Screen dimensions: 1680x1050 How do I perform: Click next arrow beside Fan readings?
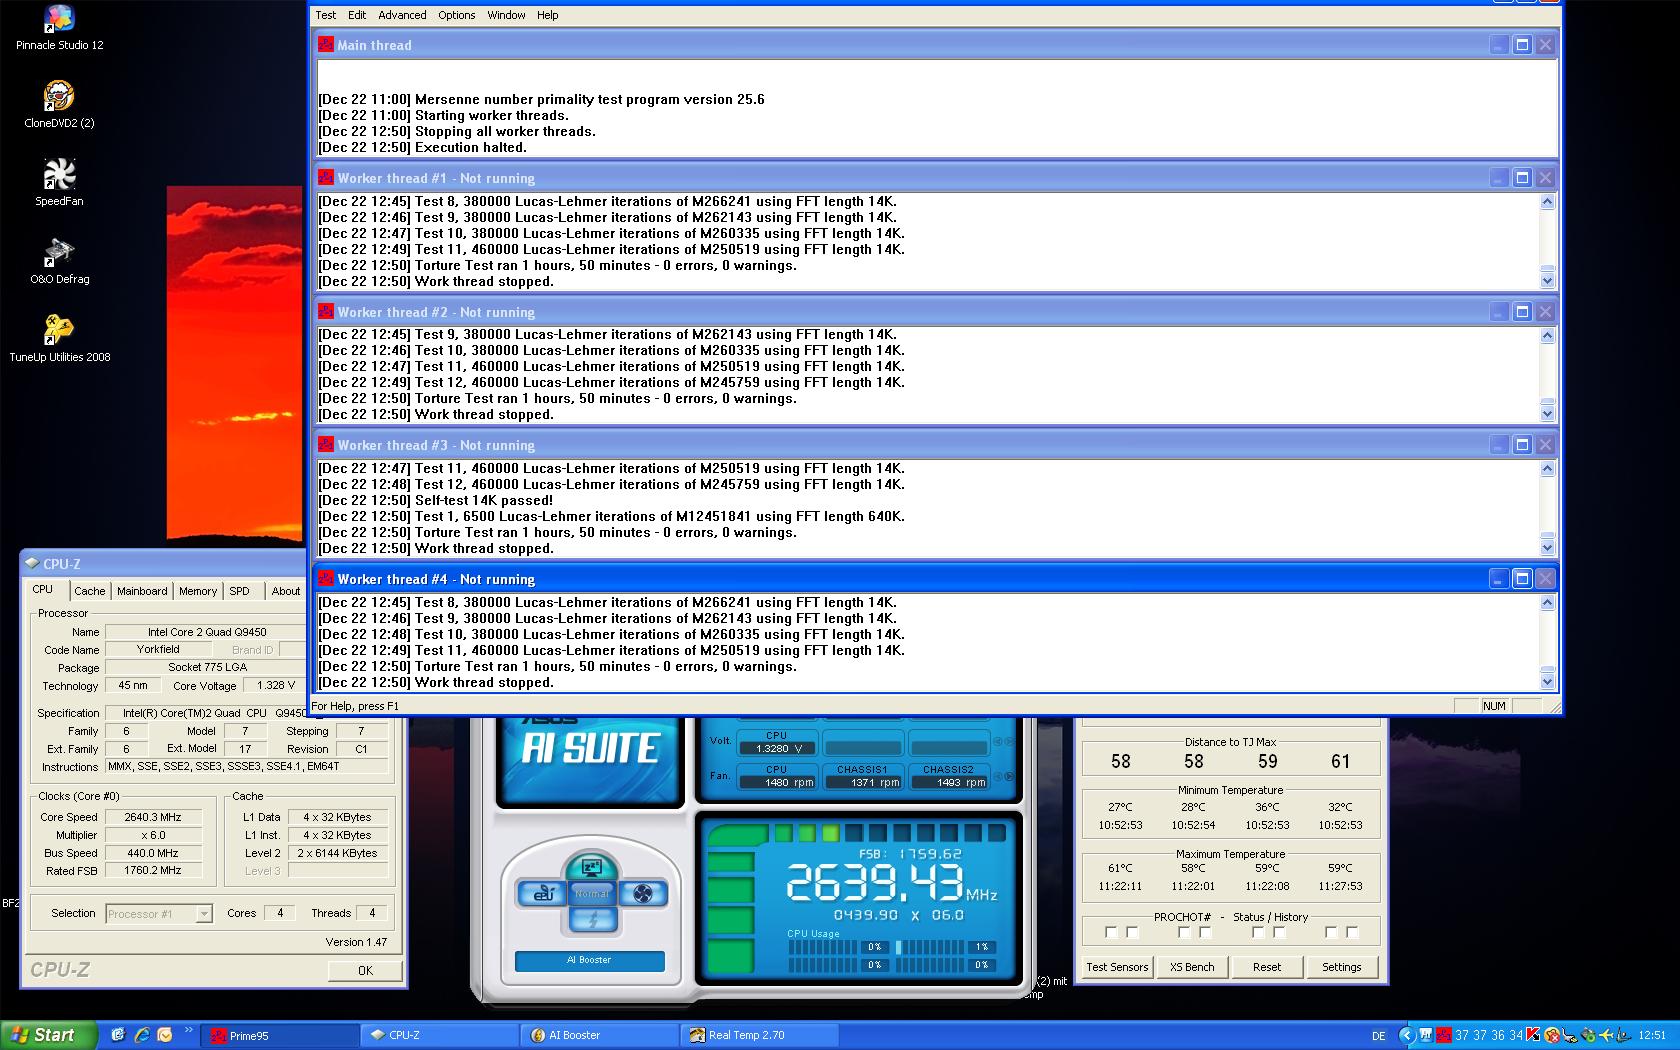coord(1009,777)
